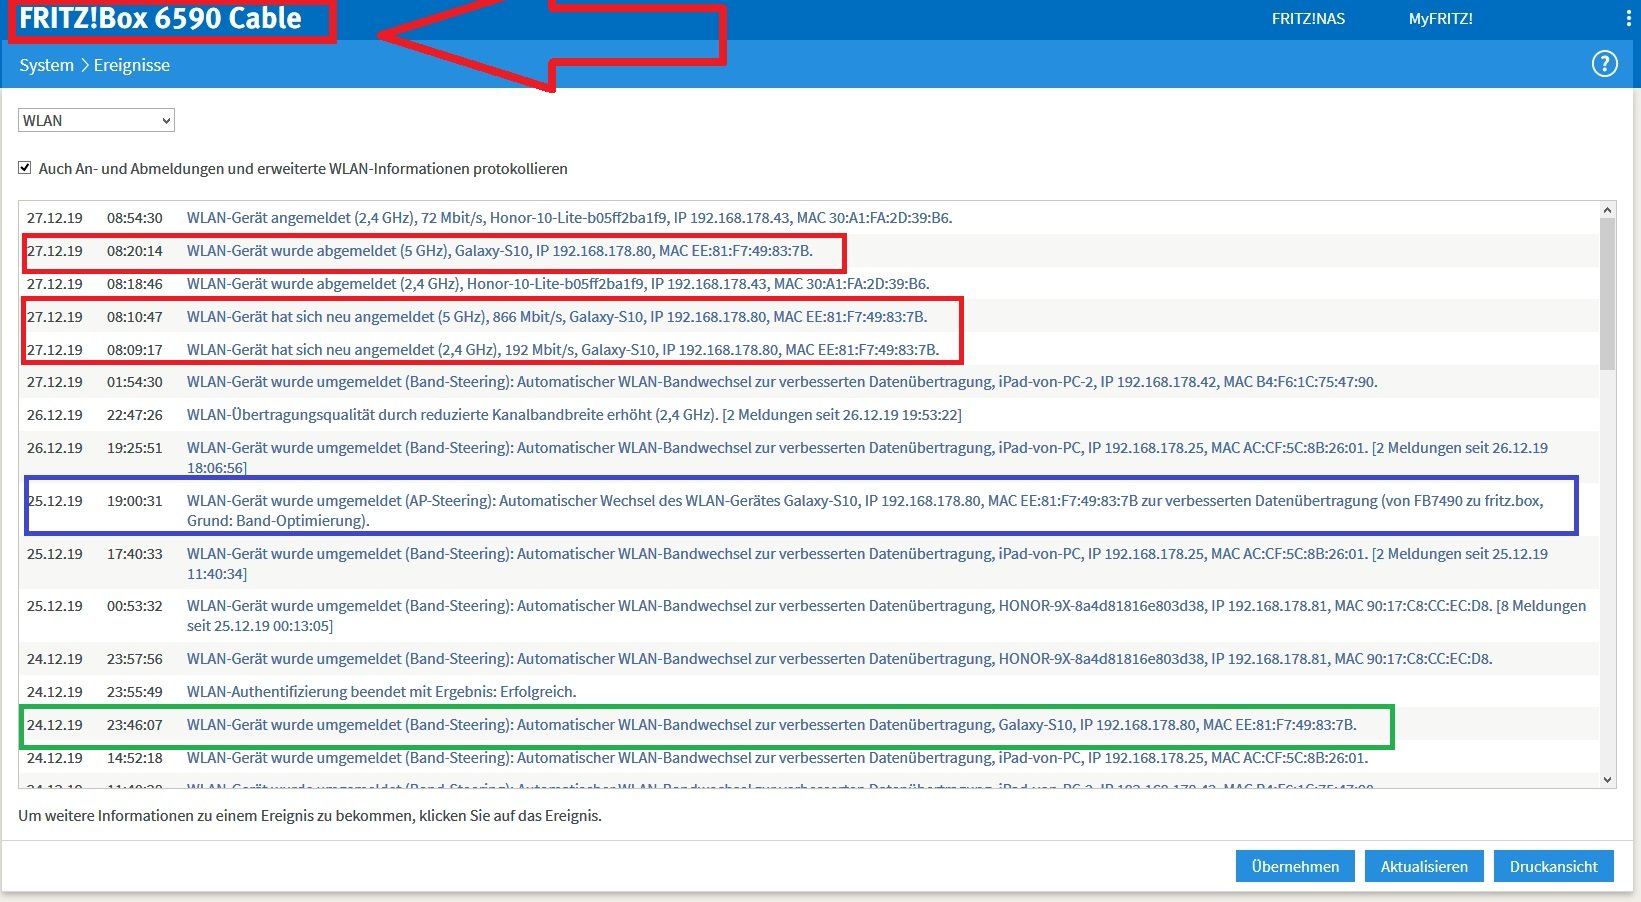Click the Ereignisse breadcrumb entry
Viewport: 1641px width, 902px height.
[132, 65]
